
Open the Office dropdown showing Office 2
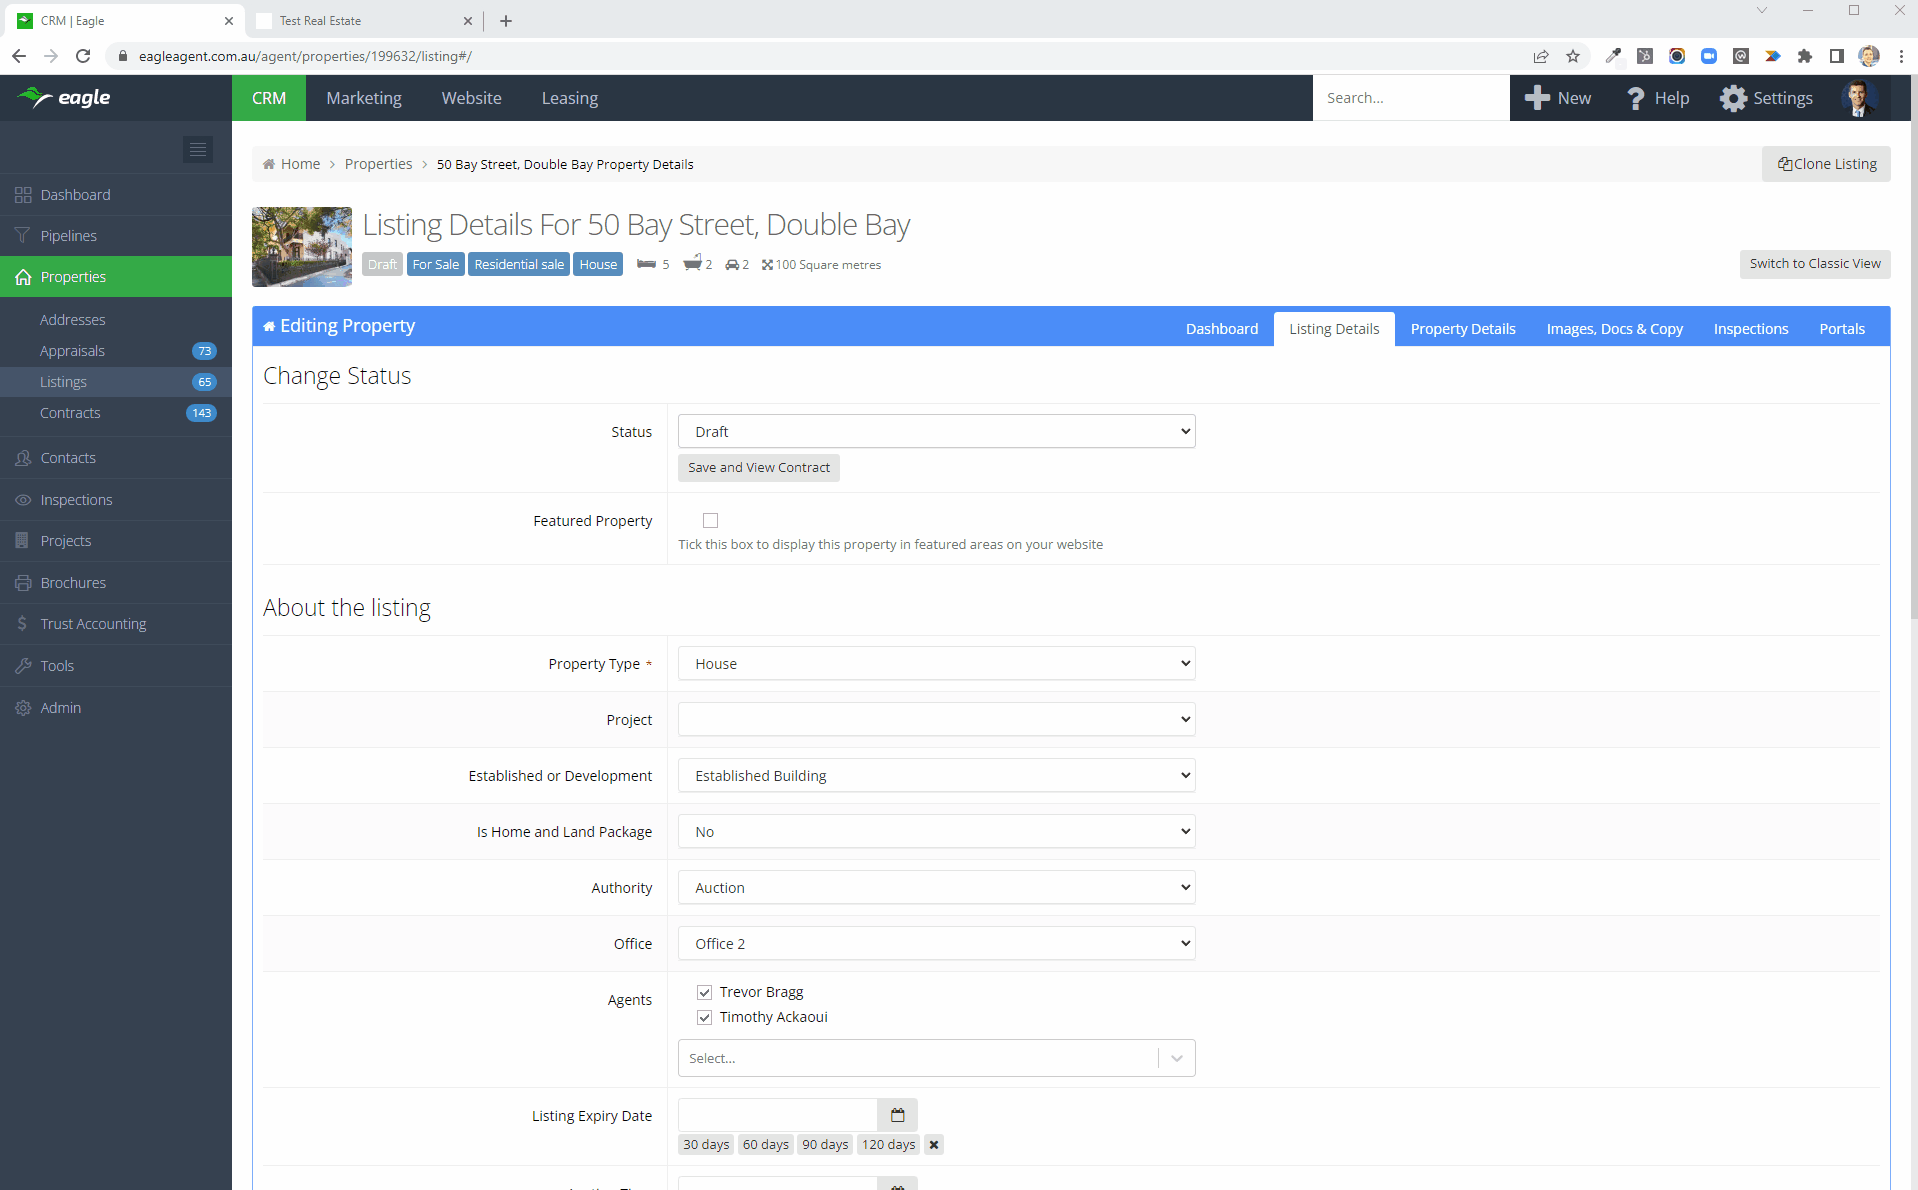click(x=936, y=944)
